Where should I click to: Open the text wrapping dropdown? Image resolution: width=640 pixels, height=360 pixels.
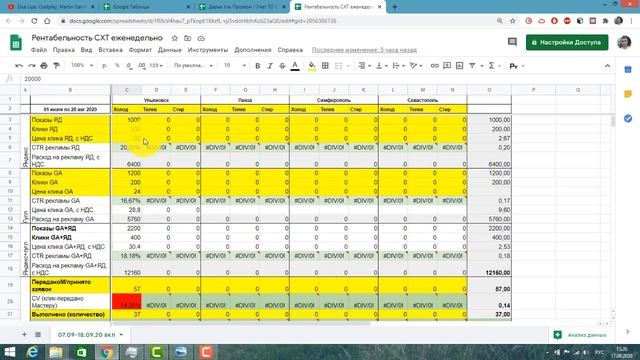pyautogui.click(x=398, y=66)
